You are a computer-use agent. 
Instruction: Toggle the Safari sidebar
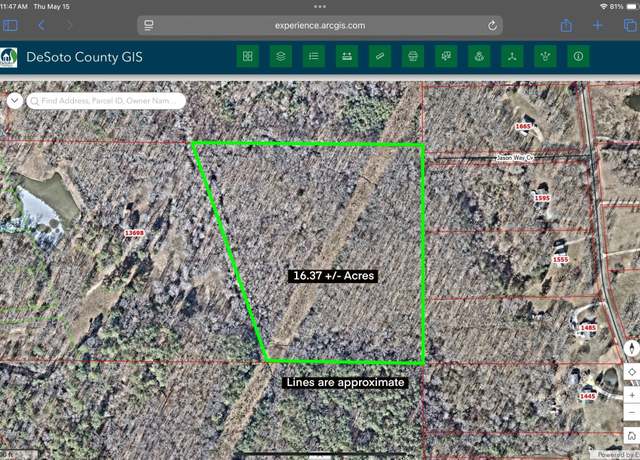click(10, 25)
